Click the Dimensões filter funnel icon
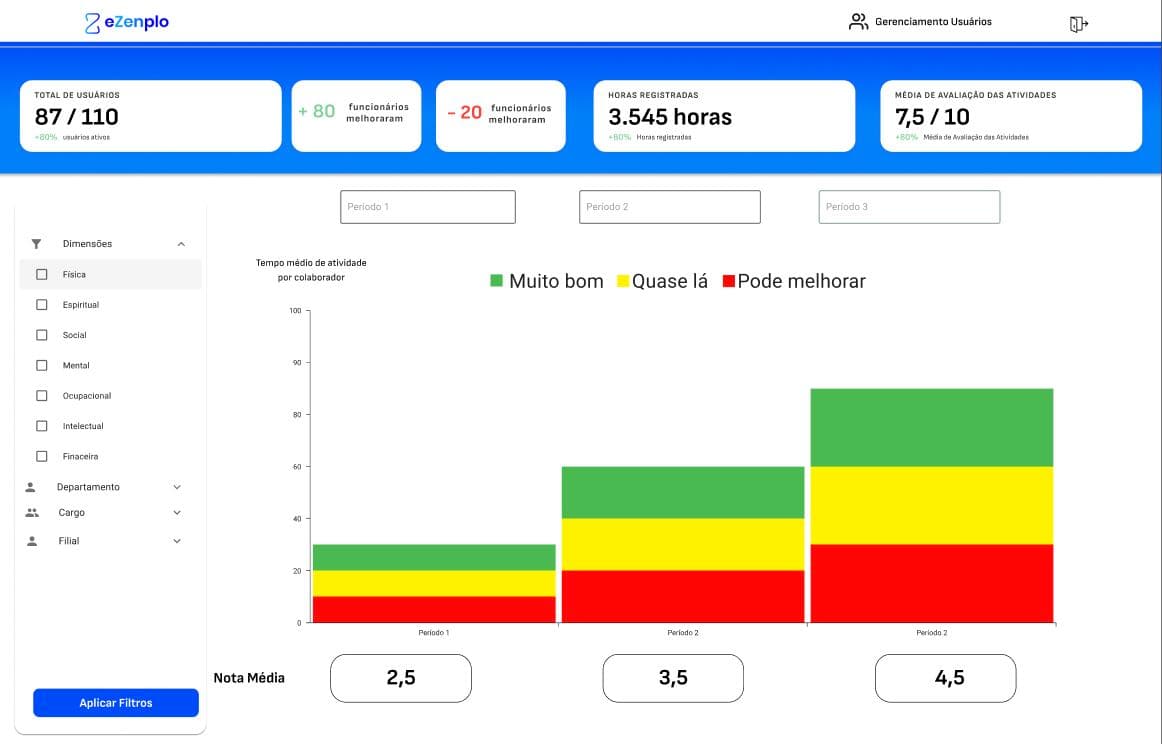Image resolution: width=1162 pixels, height=744 pixels. click(x=36, y=244)
